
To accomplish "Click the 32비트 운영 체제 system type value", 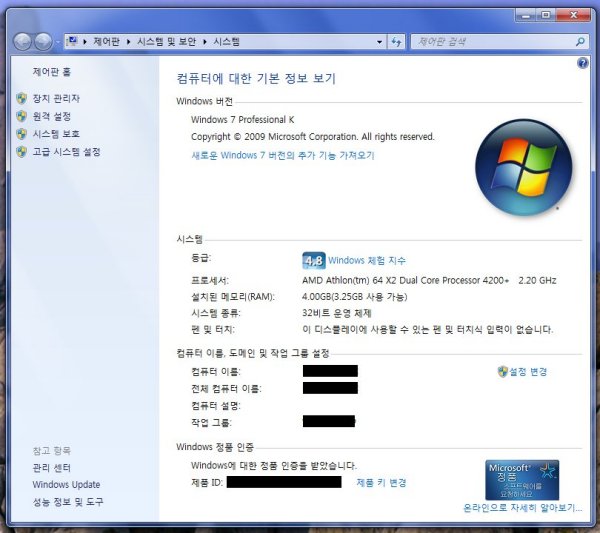I will [x=337, y=313].
